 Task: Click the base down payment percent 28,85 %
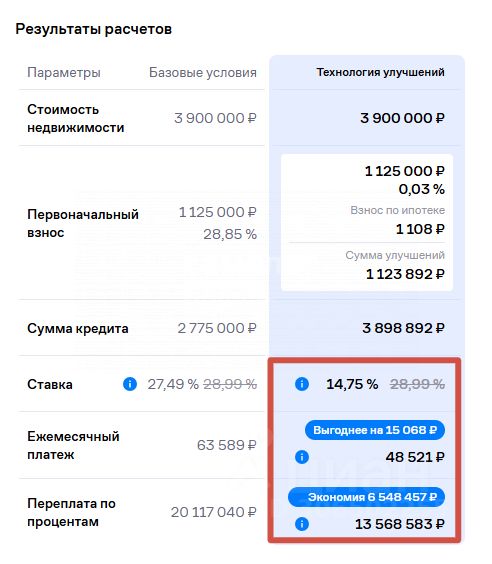pyautogui.click(x=230, y=235)
